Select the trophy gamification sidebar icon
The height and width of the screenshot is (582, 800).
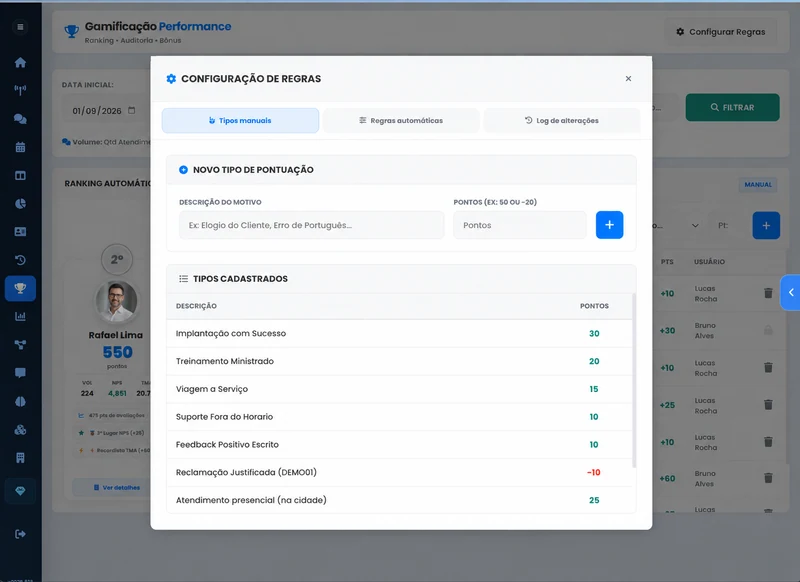20,288
